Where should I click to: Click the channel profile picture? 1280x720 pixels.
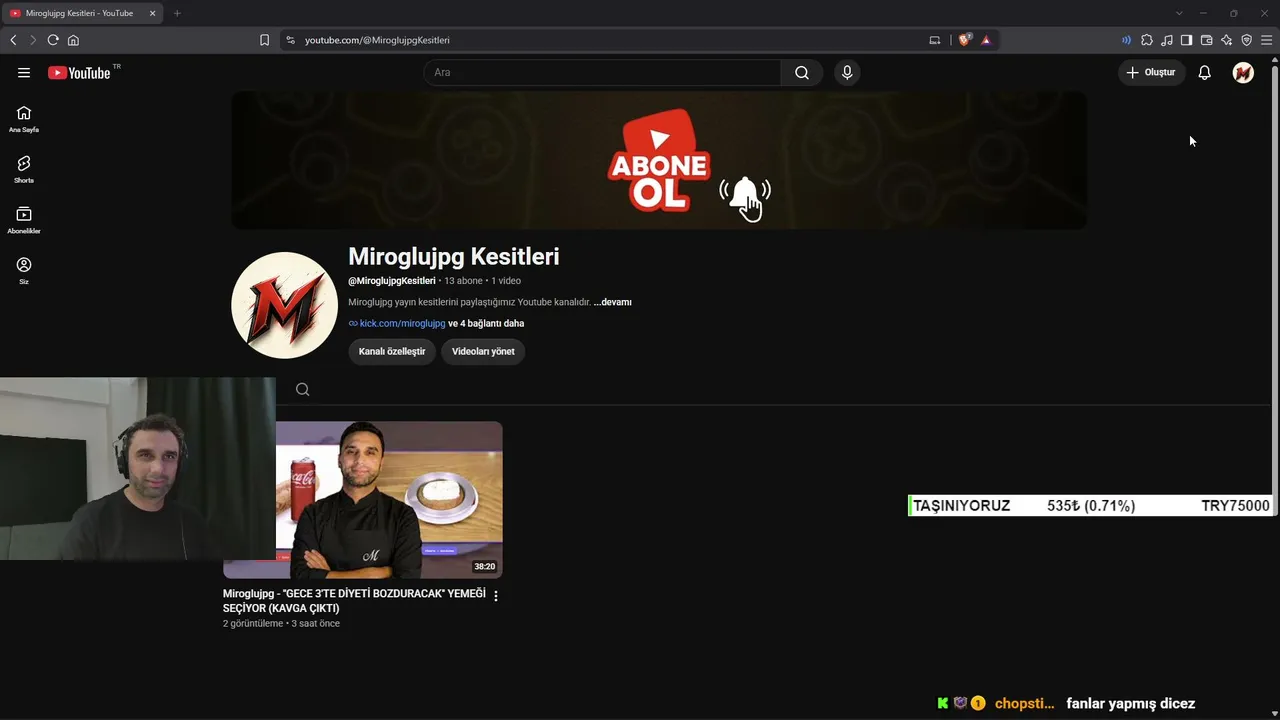[284, 305]
